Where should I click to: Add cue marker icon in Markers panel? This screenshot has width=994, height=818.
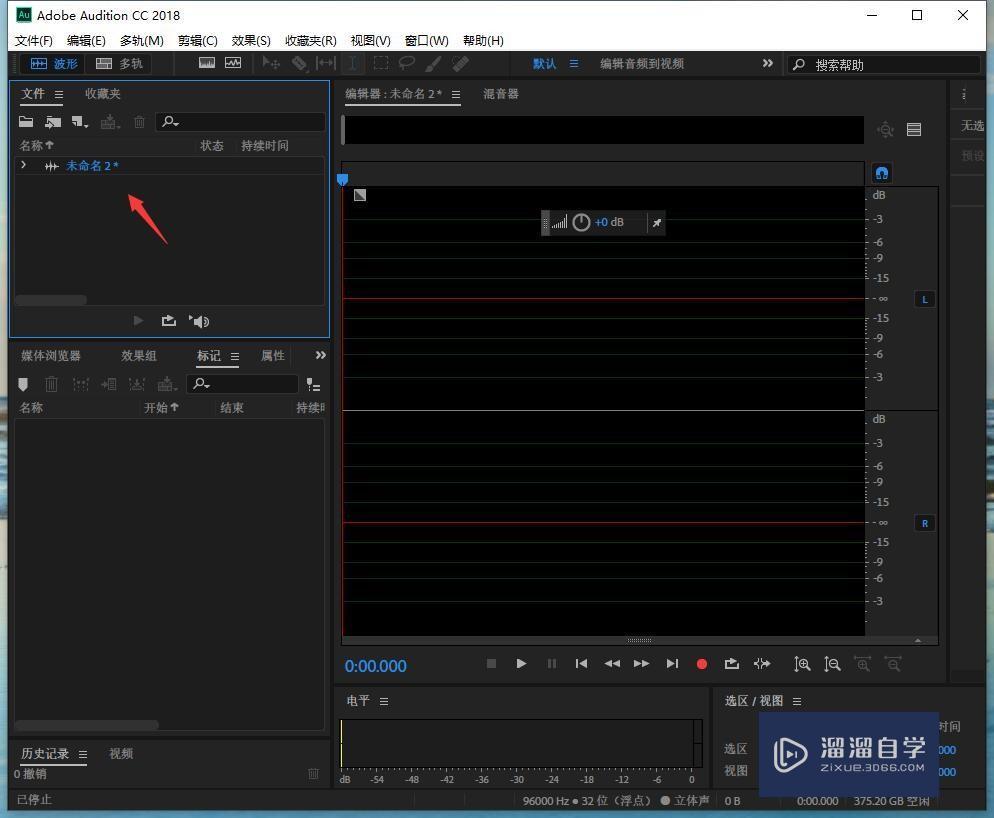pos(23,384)
